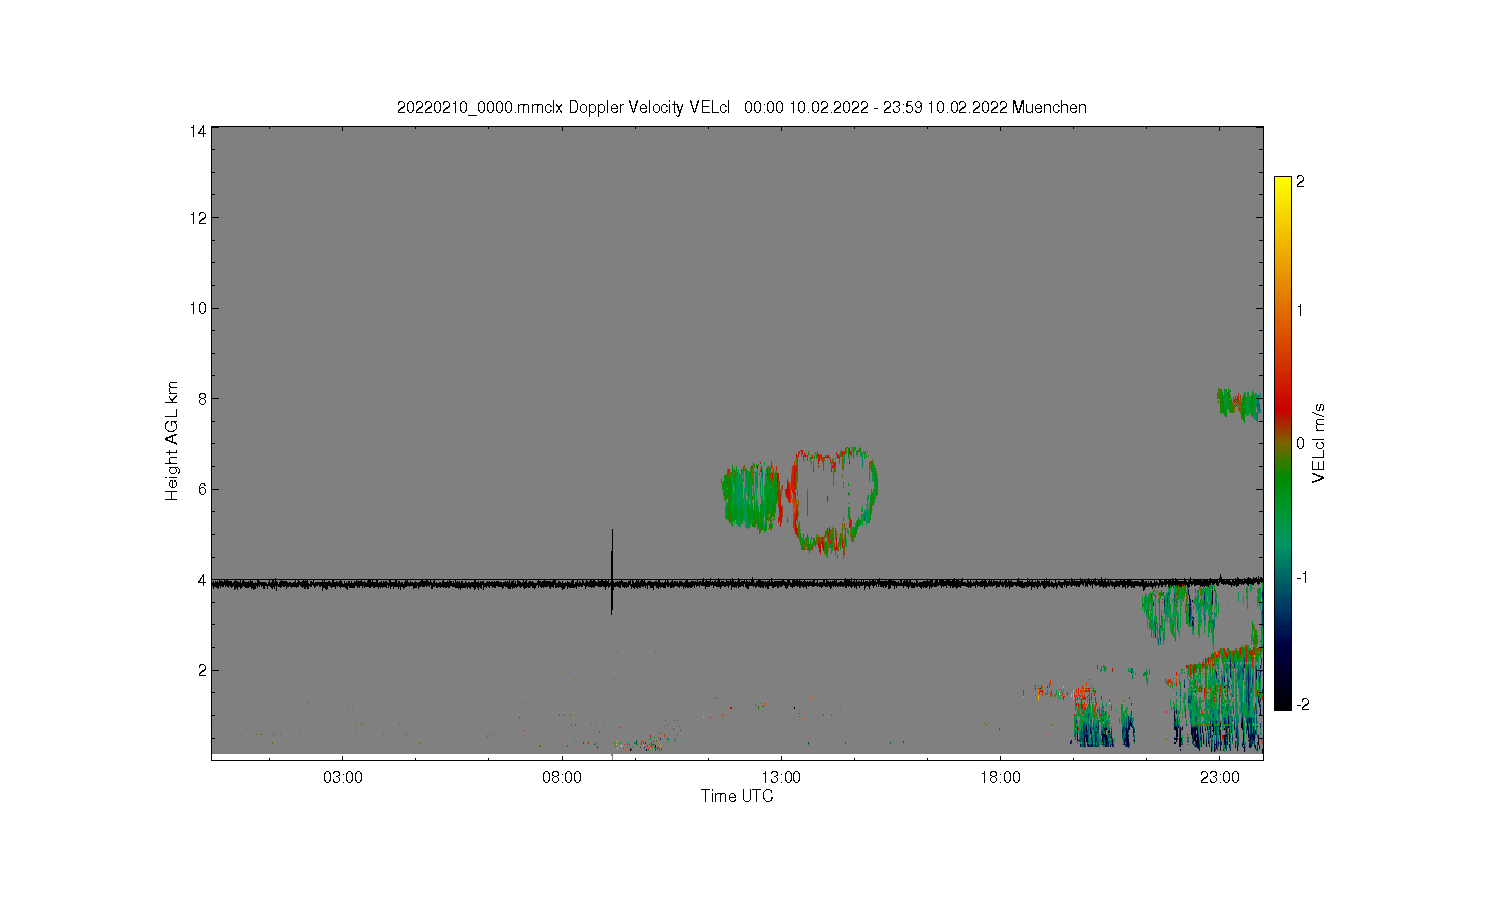
Task: Click the vertical black spike near 09:00
Action: coord(612,571)
